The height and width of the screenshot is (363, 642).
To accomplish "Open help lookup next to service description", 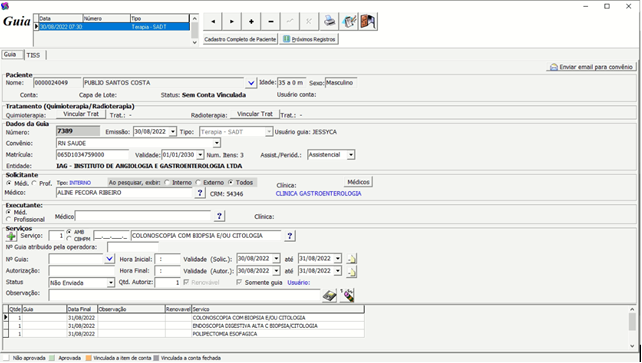I will click(x=289, y=236).
